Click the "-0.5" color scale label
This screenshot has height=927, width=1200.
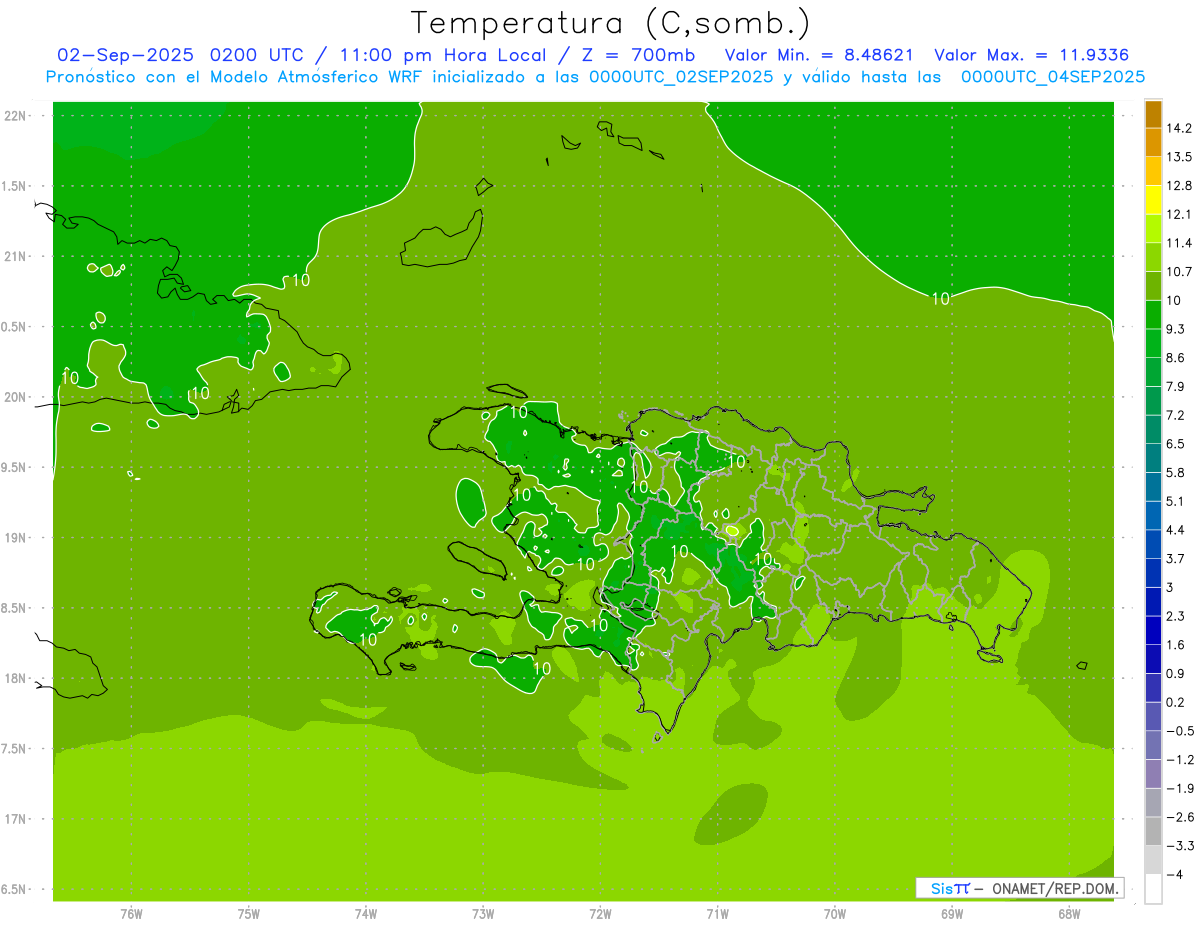pyautogui.click(x=1179, y=731)
